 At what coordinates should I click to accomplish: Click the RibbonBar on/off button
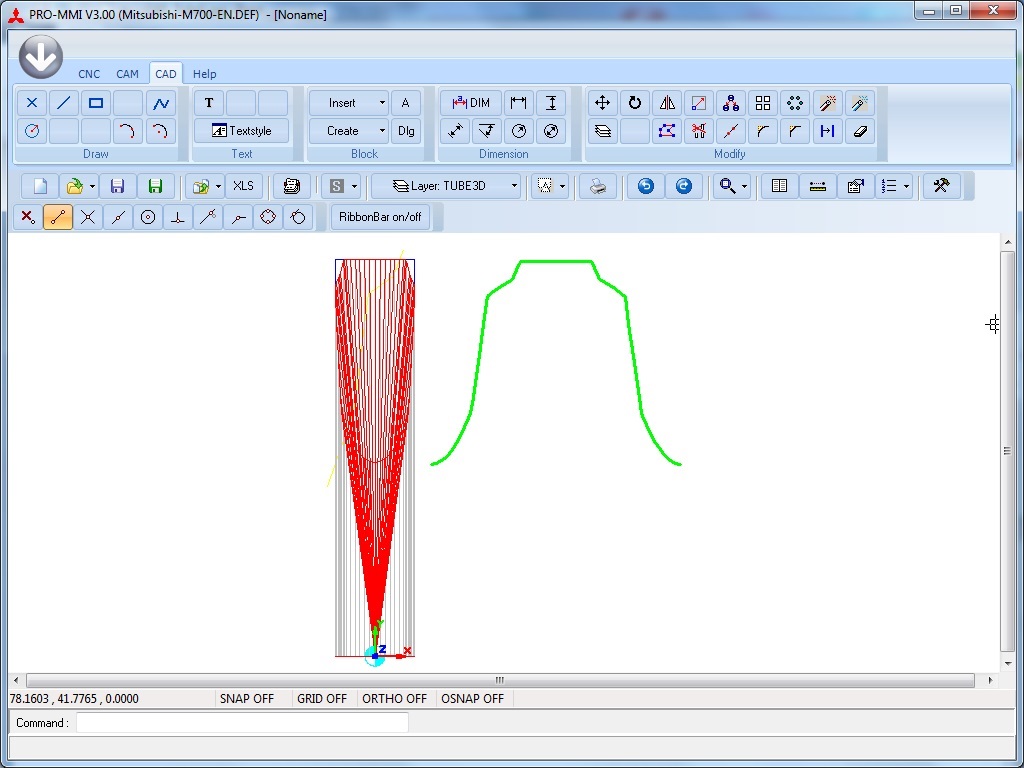click(x=380, y=217)
